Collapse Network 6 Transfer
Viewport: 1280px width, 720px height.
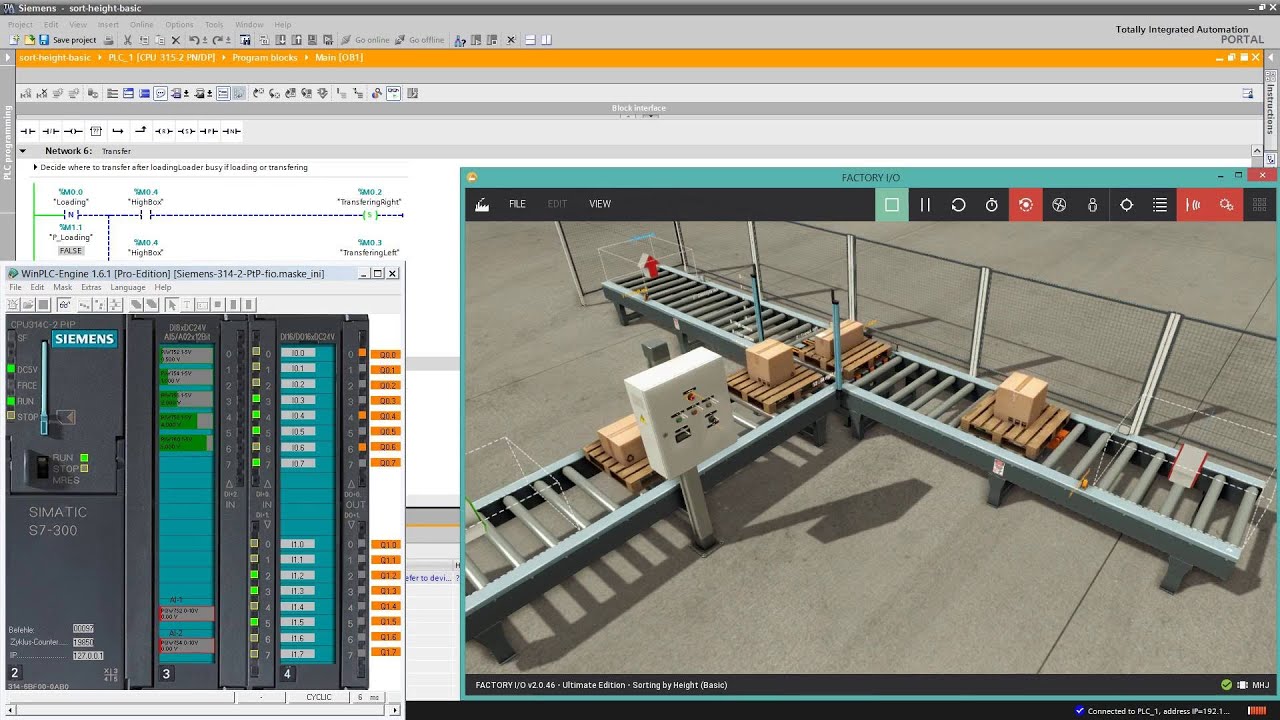23,151
